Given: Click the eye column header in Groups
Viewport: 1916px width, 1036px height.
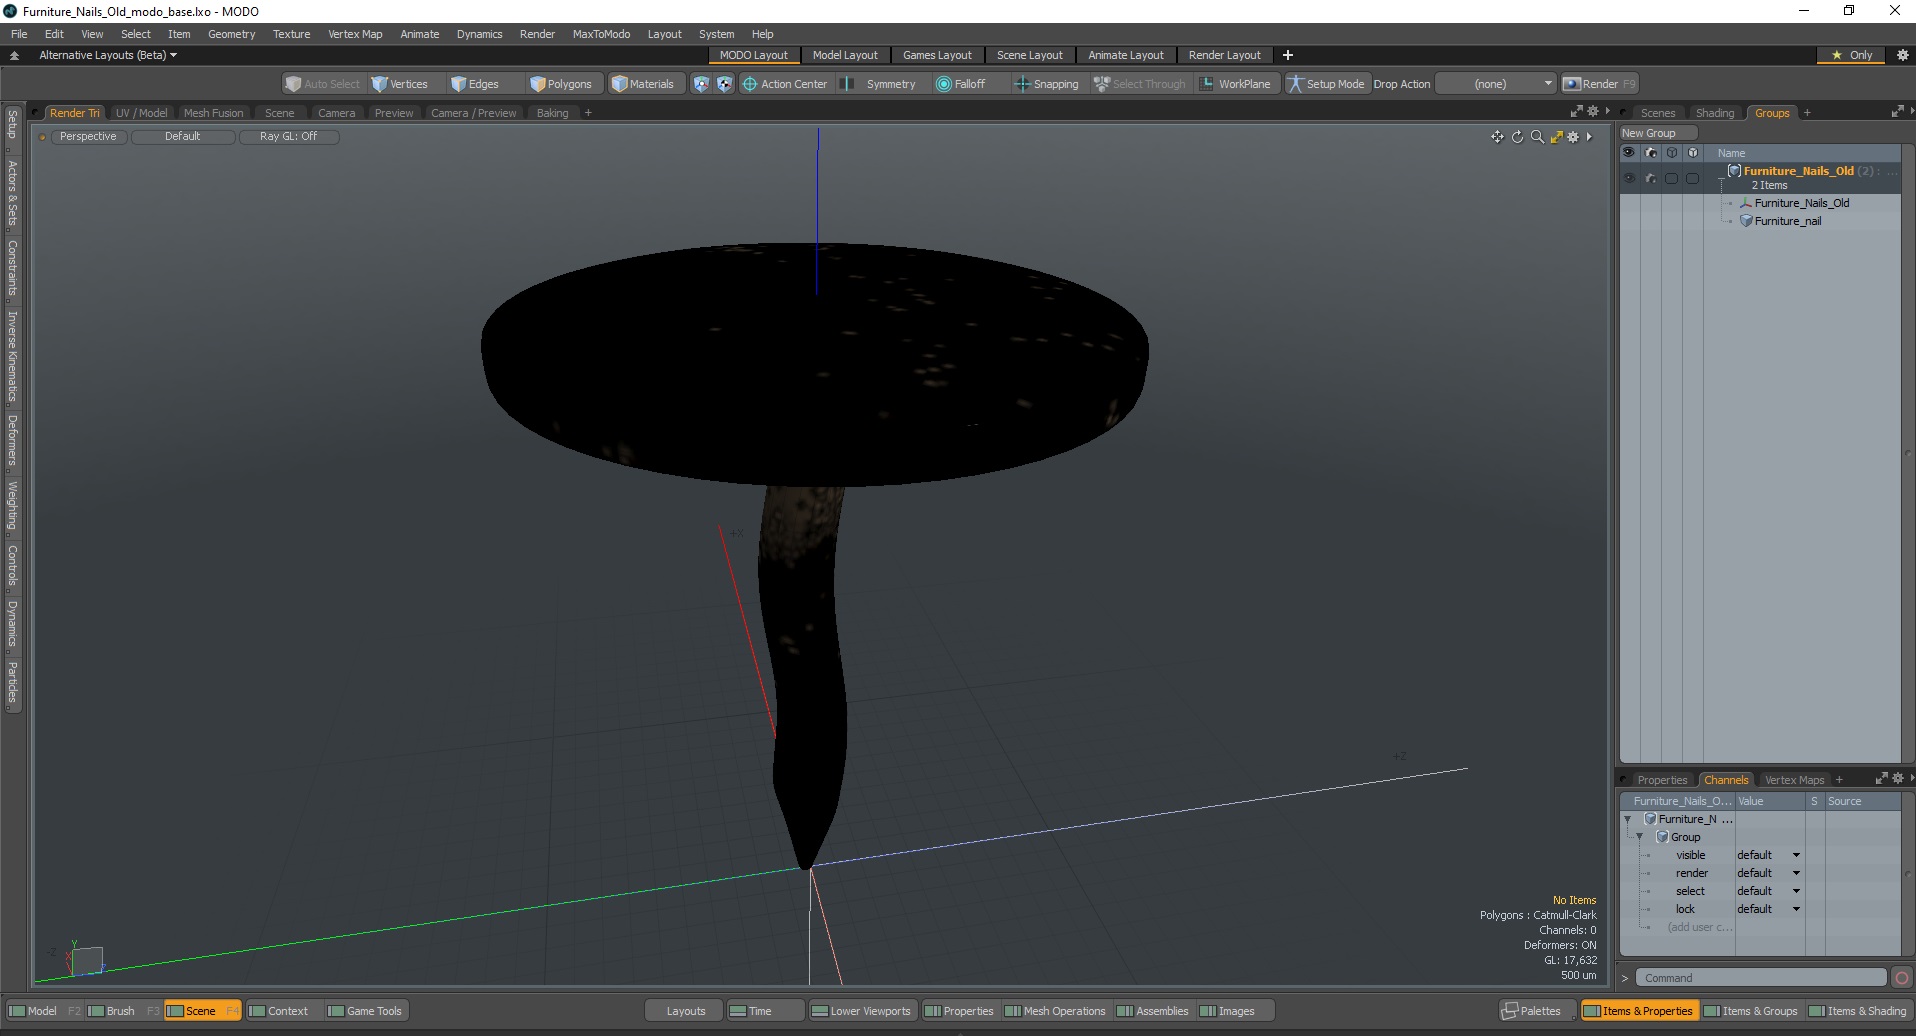Looking at the screenshot, I should pos(1628,153).
